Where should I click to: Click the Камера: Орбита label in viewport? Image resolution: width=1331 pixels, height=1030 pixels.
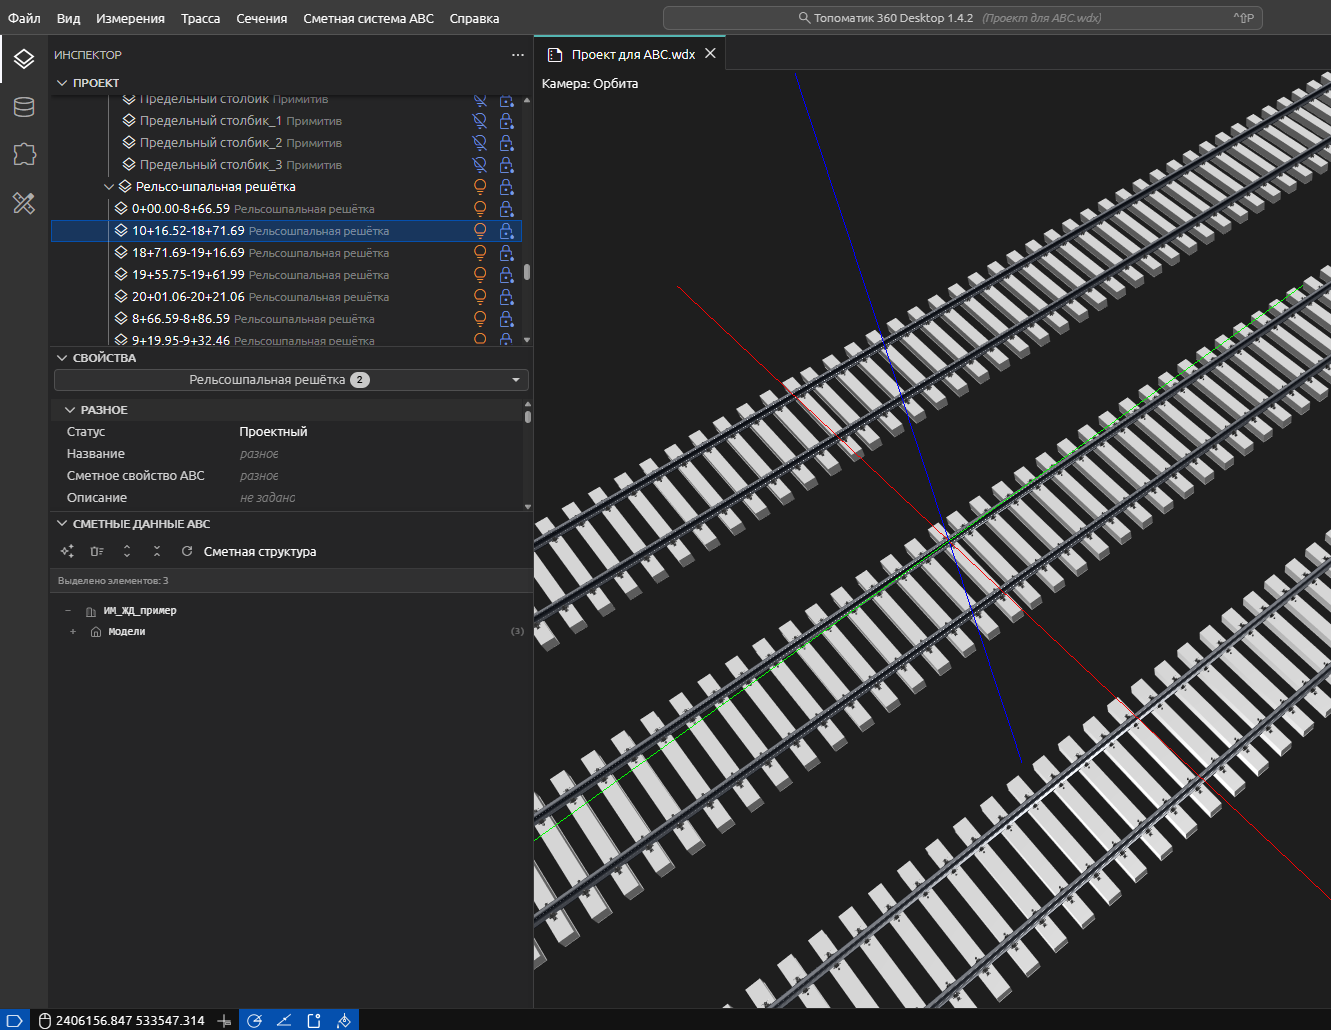(590, 84)
